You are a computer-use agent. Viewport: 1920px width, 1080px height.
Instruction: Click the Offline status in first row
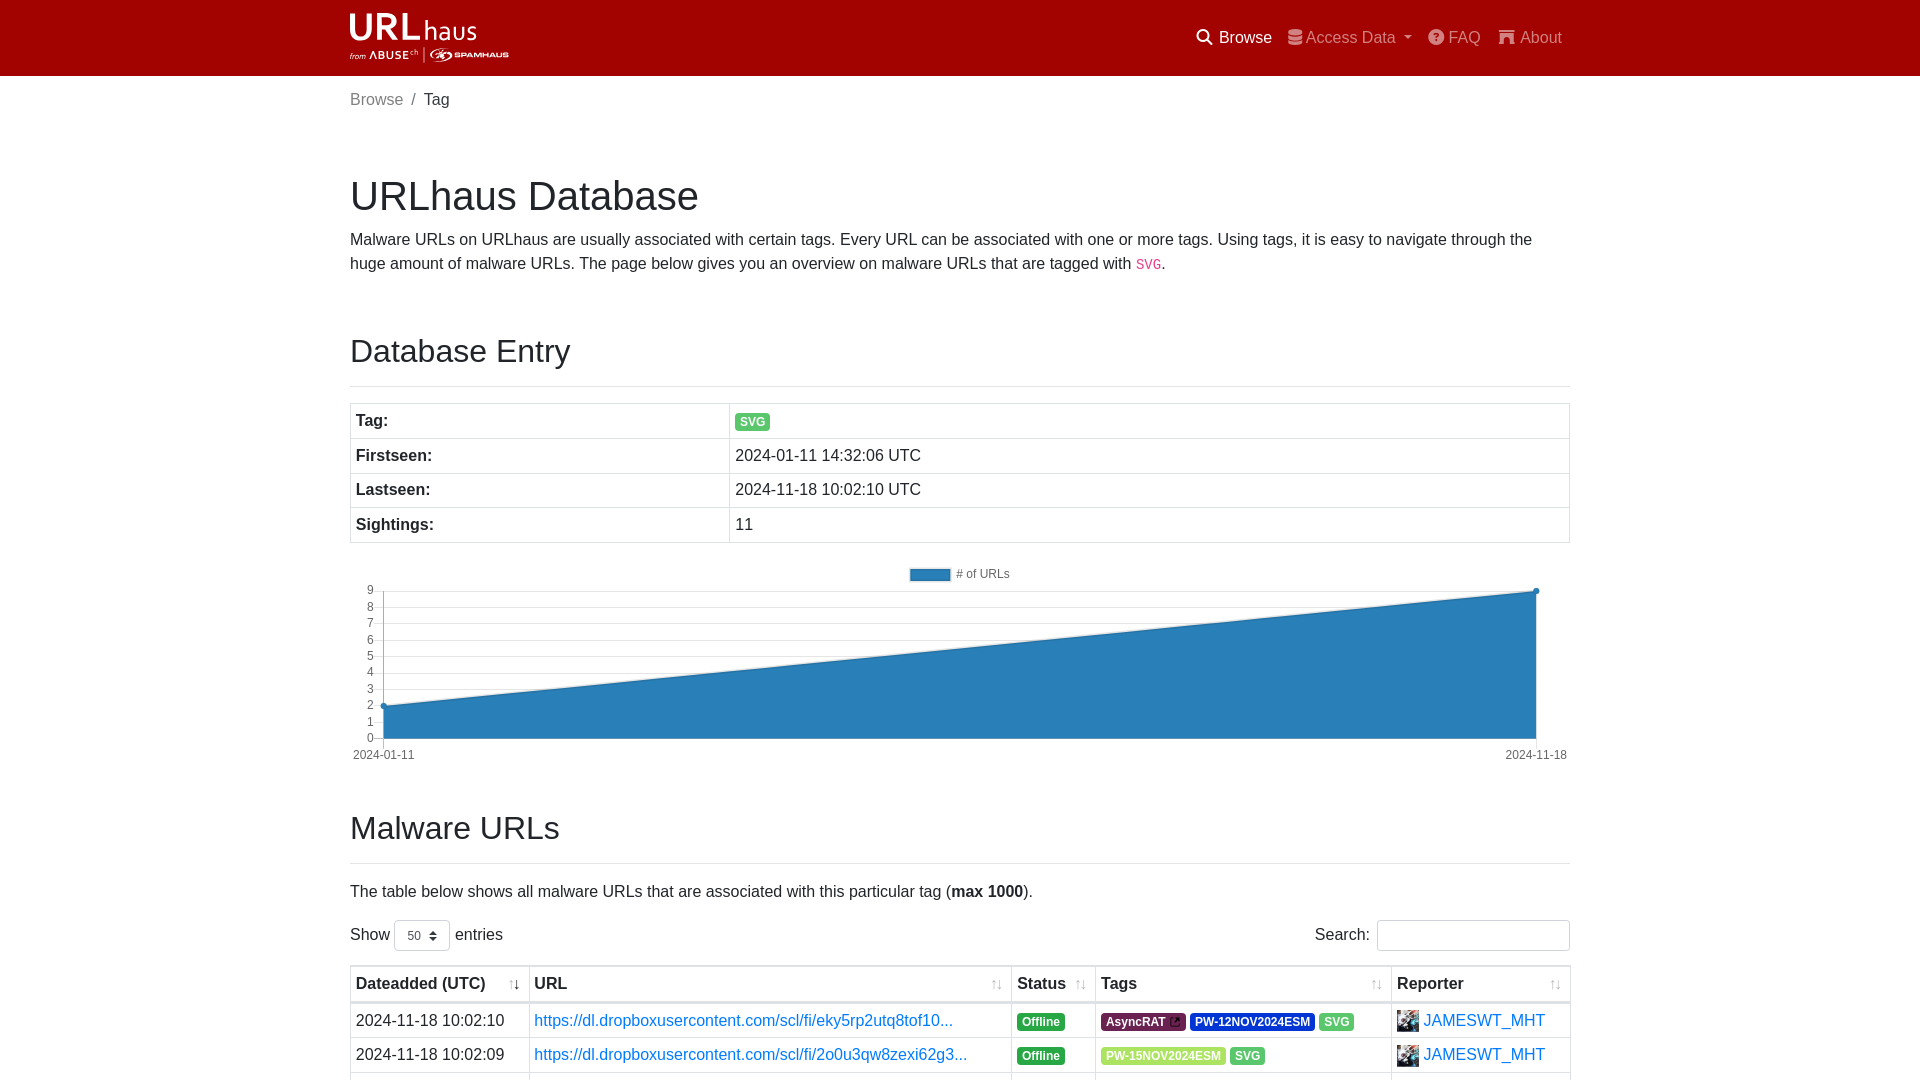pyautogui.click(x=1041, y=1022)
